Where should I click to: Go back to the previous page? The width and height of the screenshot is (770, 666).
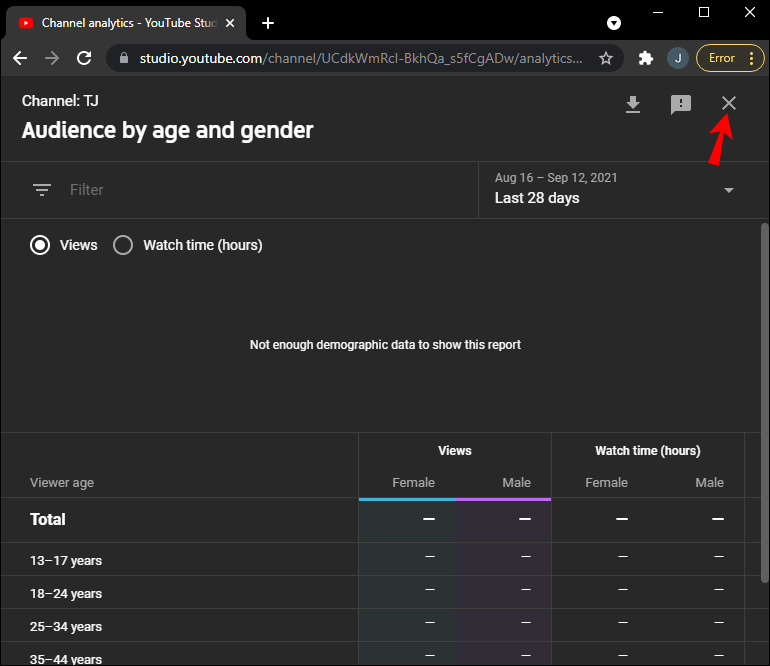coord(20,58)
